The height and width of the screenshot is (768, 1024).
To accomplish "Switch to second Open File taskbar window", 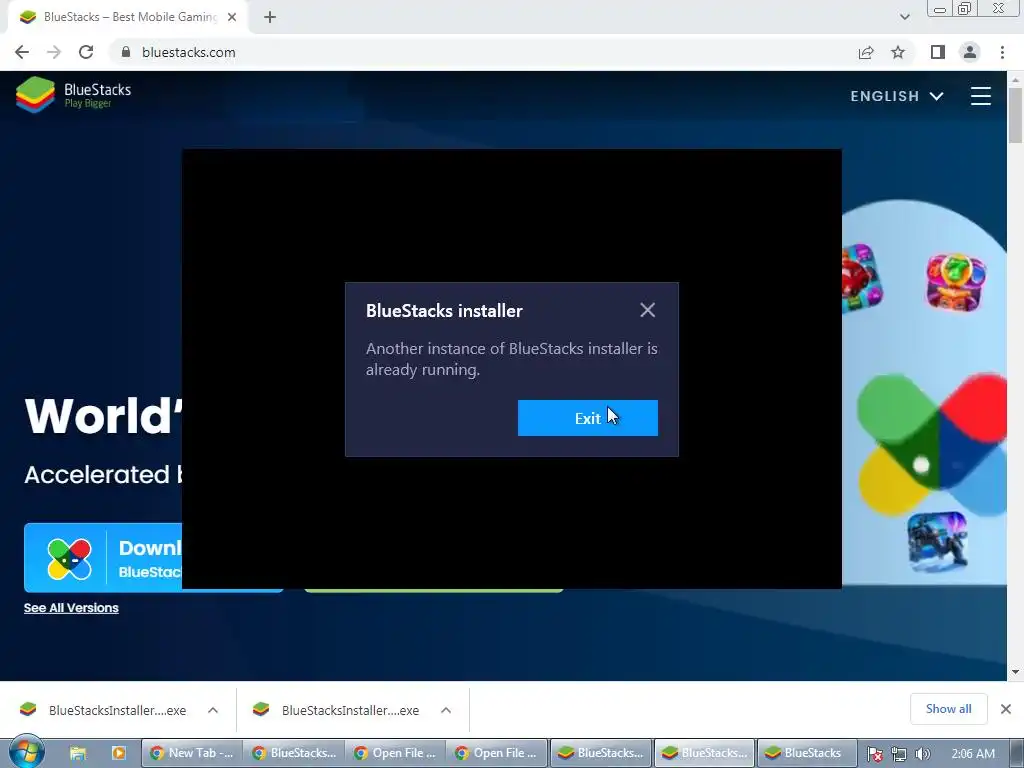I will pos(498,754).
